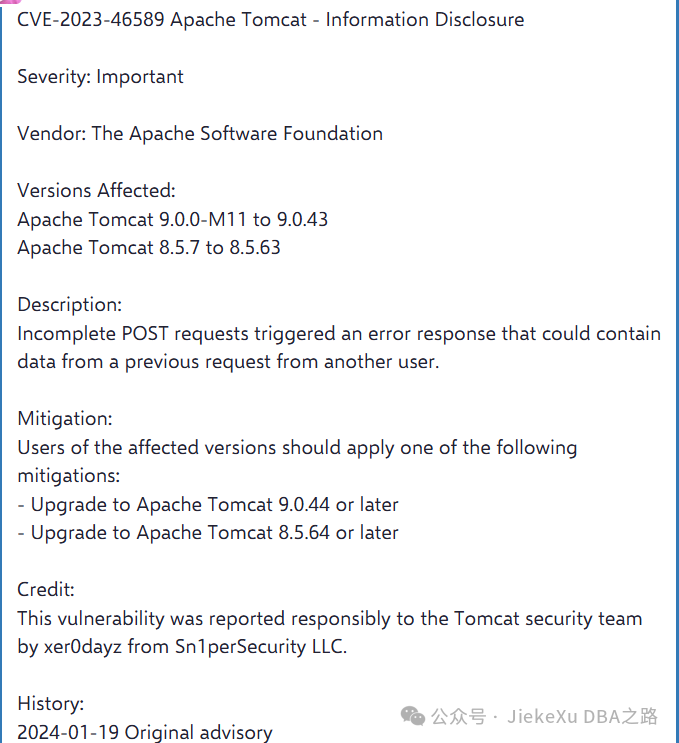Click the Upgrade to Tomcat 8.5.64 line

pos(208,533)
